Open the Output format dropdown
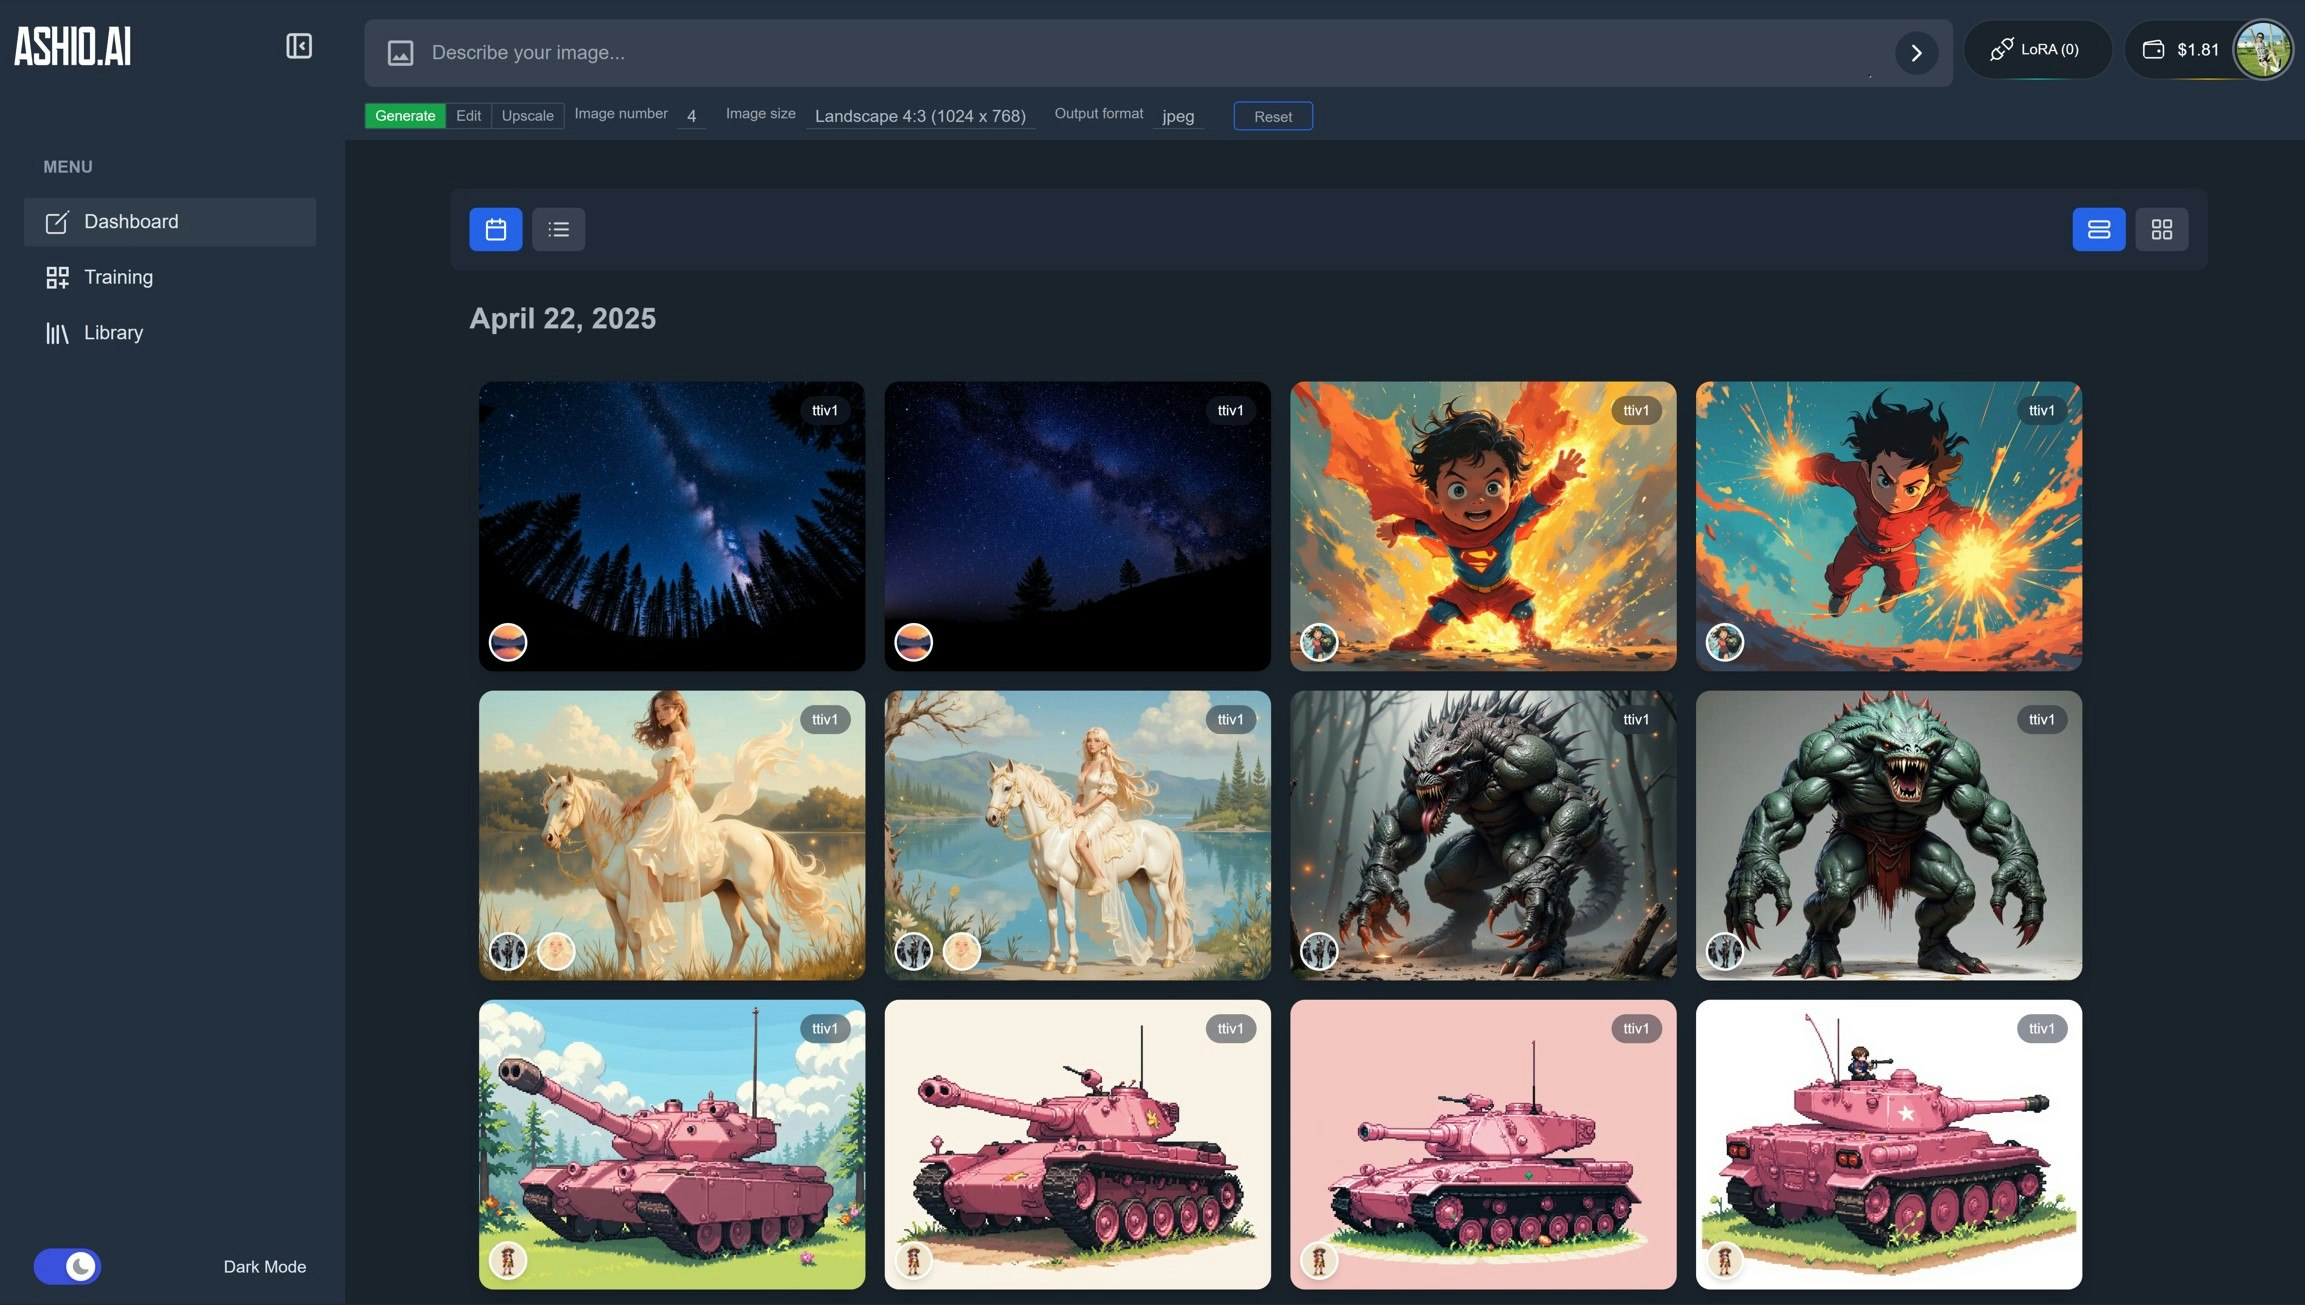 click(1178, 116)
